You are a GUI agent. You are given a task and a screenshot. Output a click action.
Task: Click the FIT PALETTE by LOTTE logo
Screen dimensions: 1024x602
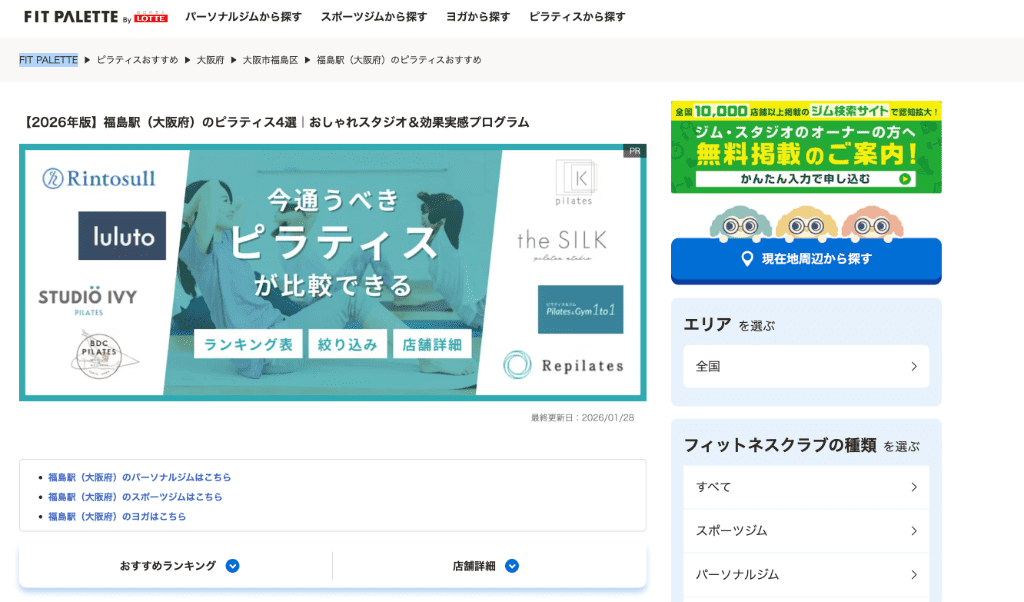tap(96, 17)
